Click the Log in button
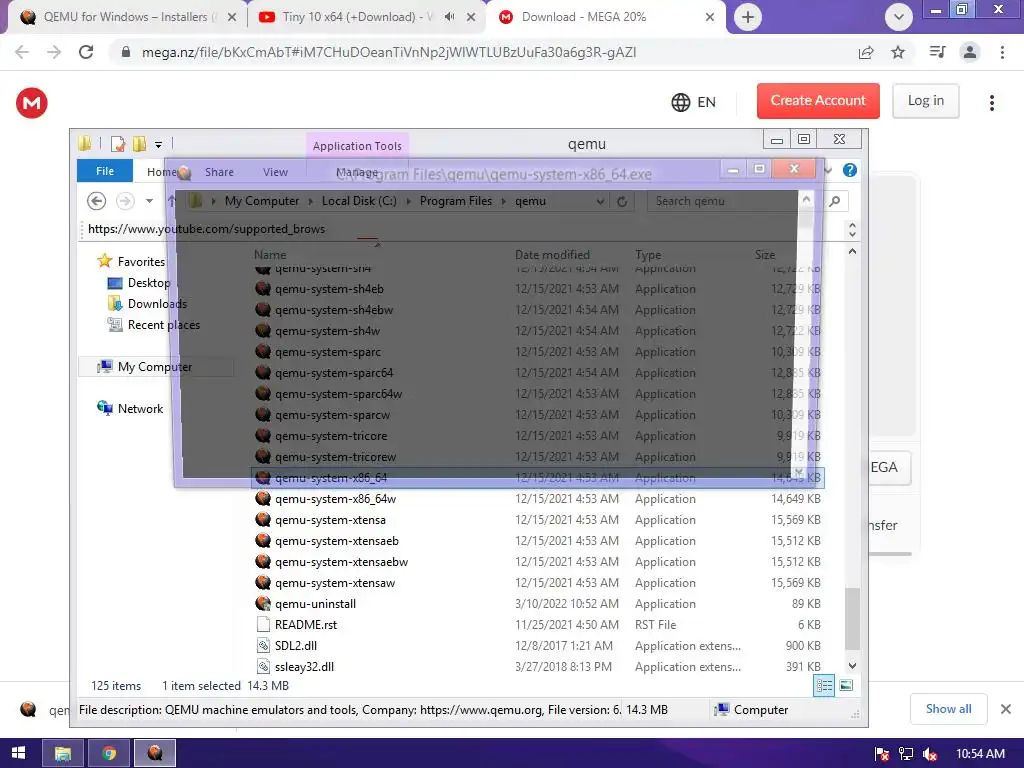 point(925,101)
